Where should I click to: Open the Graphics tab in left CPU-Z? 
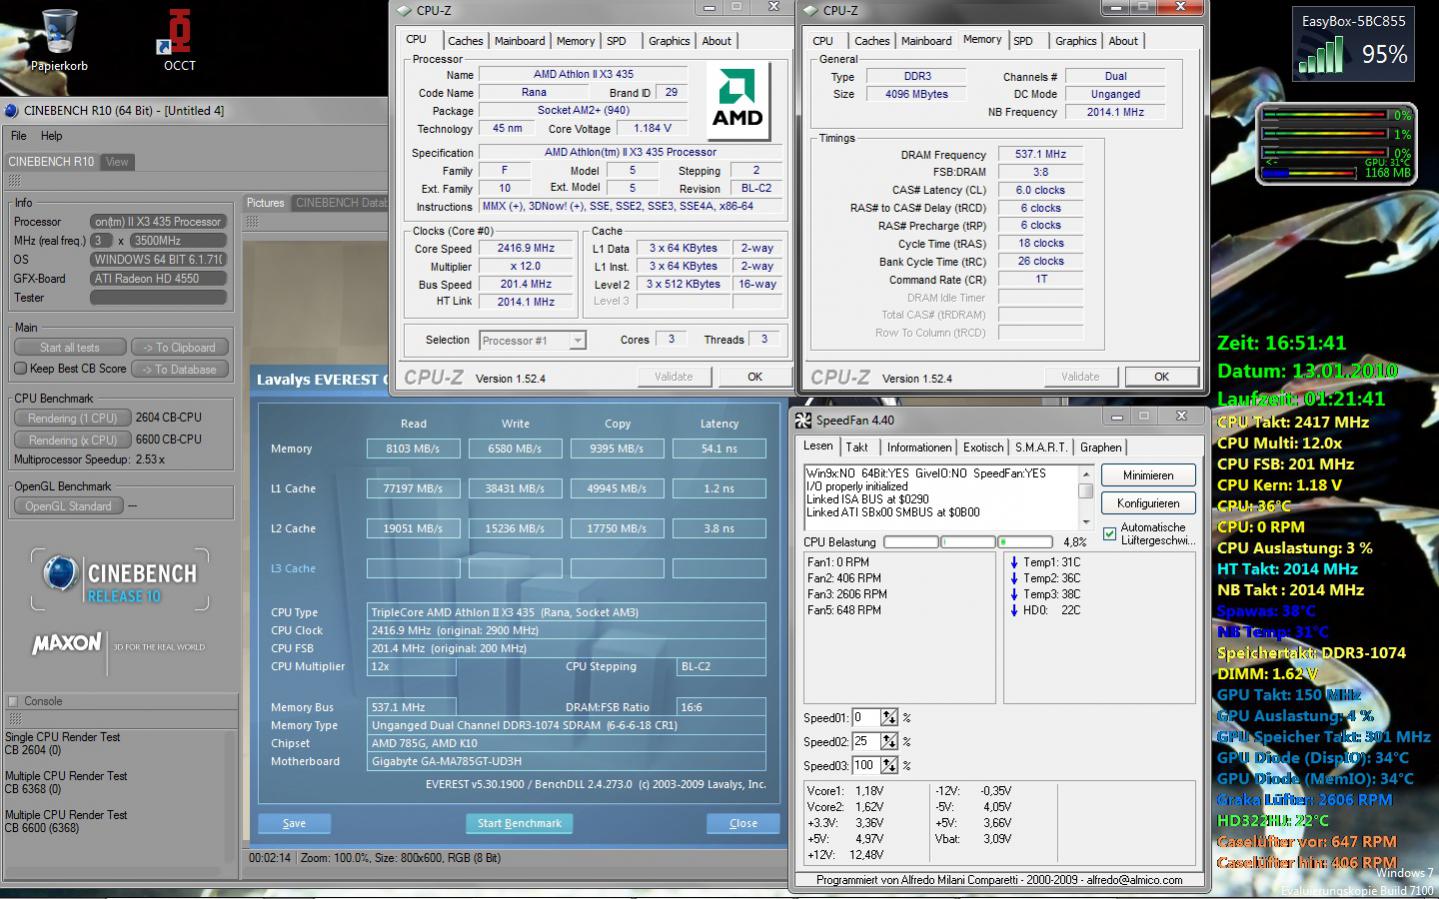coord(669,41)
